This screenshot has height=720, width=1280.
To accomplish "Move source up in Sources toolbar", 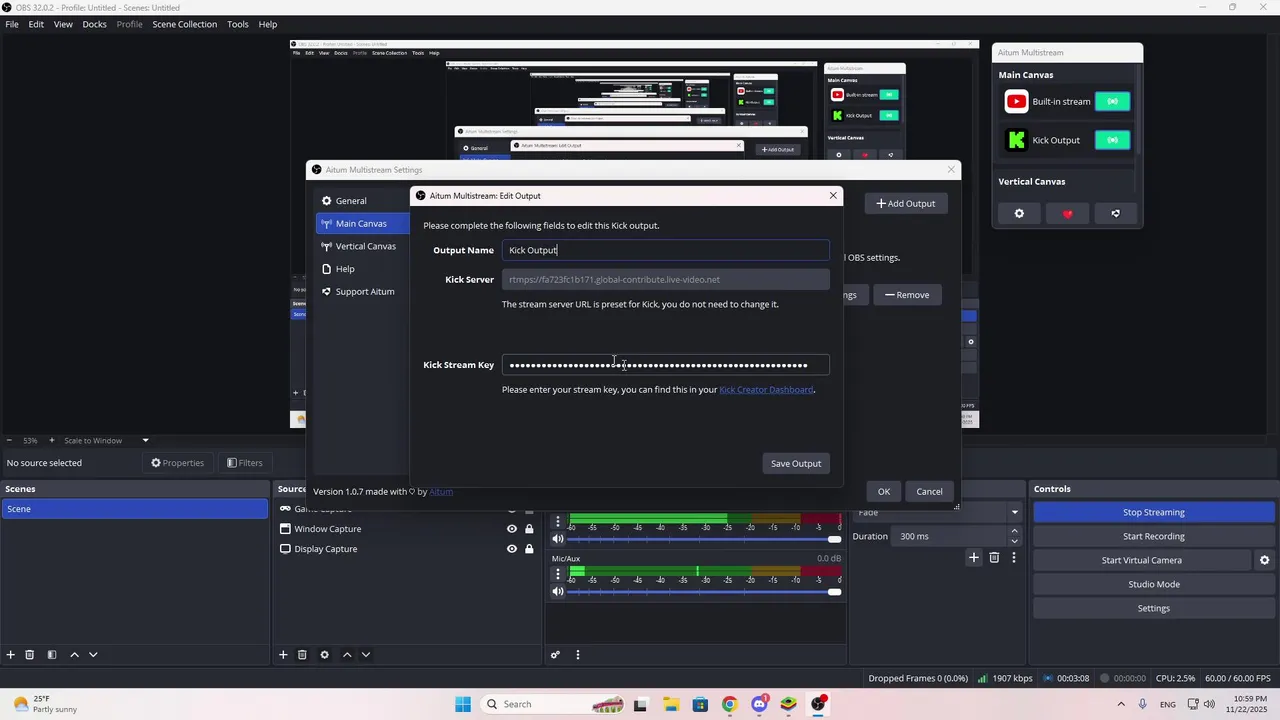I will pyautogui.click(x=347, y=655).
